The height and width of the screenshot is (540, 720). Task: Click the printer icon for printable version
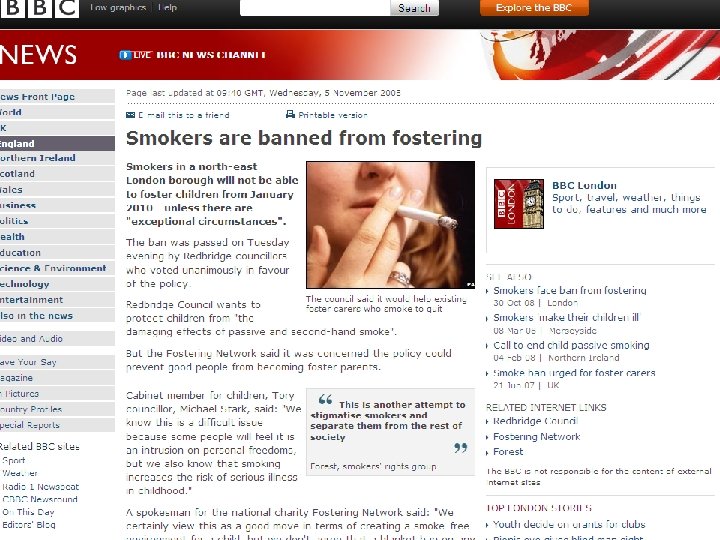pyautogui.click(x=290, y=114)
